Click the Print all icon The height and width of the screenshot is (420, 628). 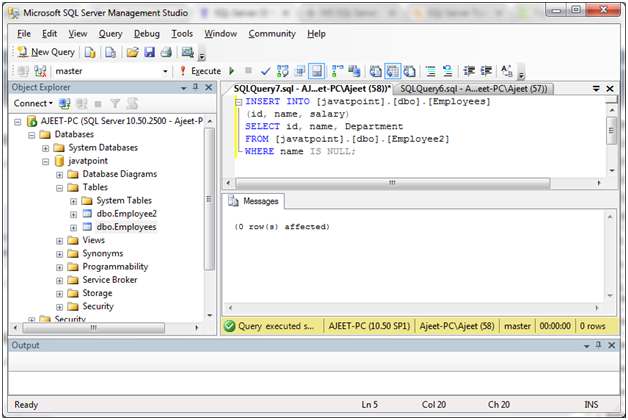[166, 52]
